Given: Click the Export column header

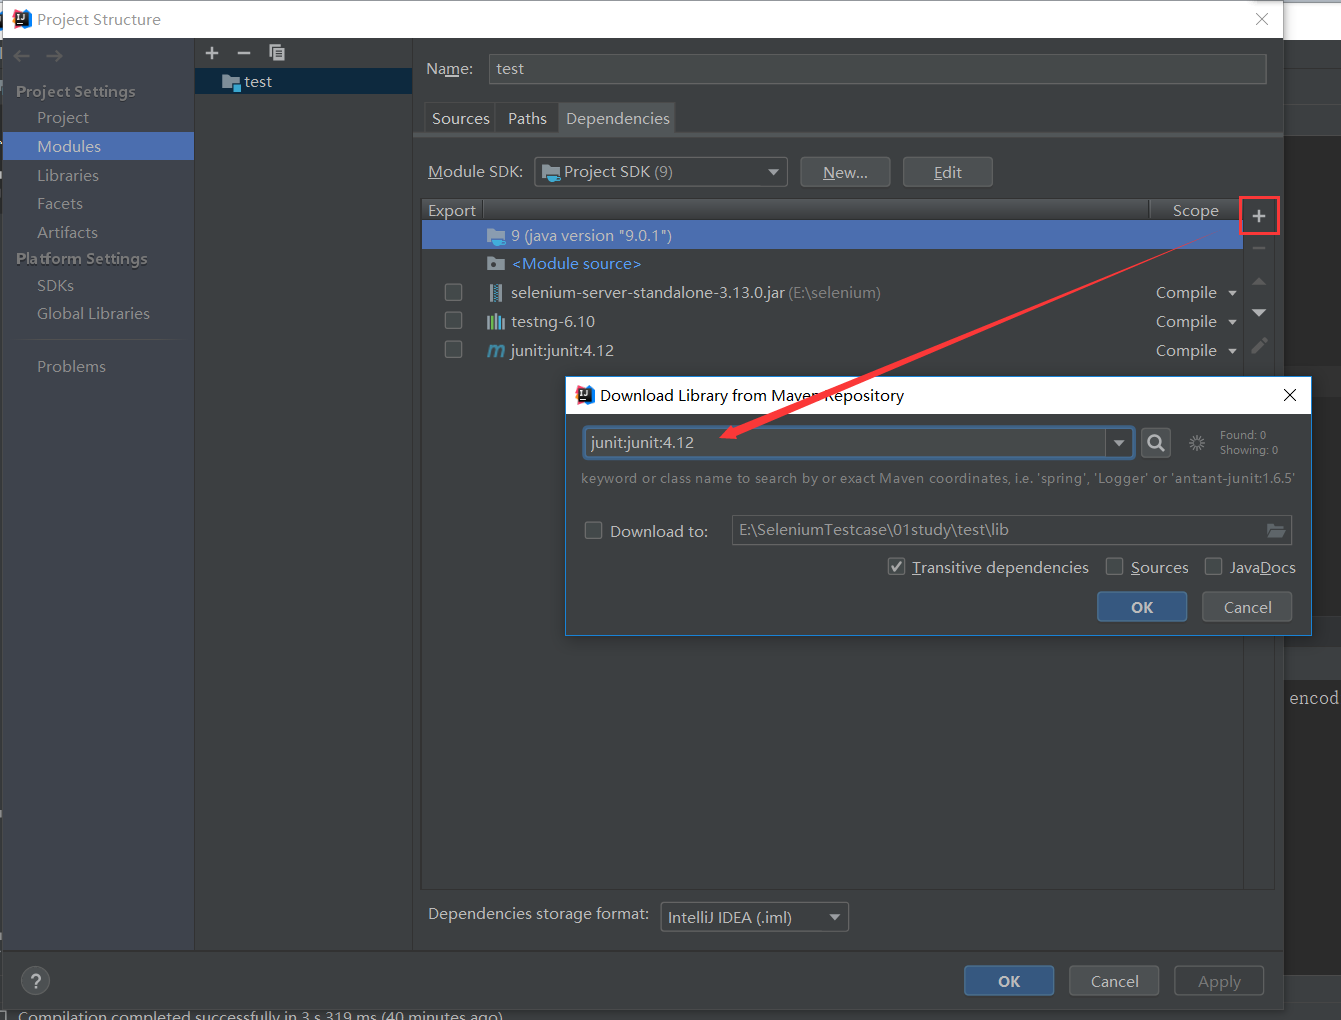Looking at the screenshot, I should [x=452, y=210].
